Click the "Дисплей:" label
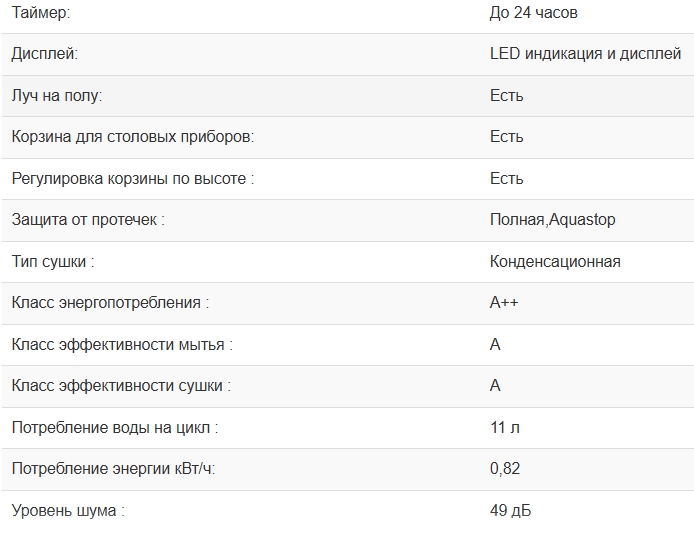The height and width of the screenshot is (540, 694). click(44, 54)
